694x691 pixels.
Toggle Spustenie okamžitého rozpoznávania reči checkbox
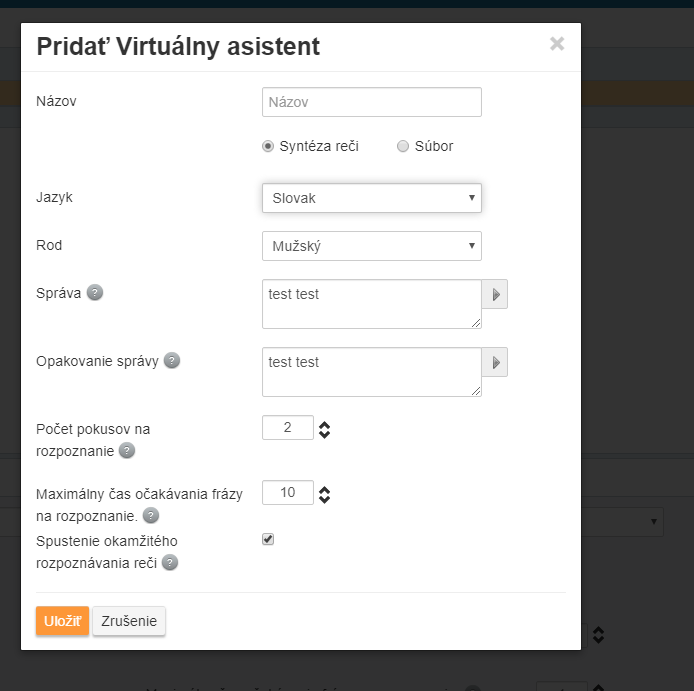tap(268, 539)
